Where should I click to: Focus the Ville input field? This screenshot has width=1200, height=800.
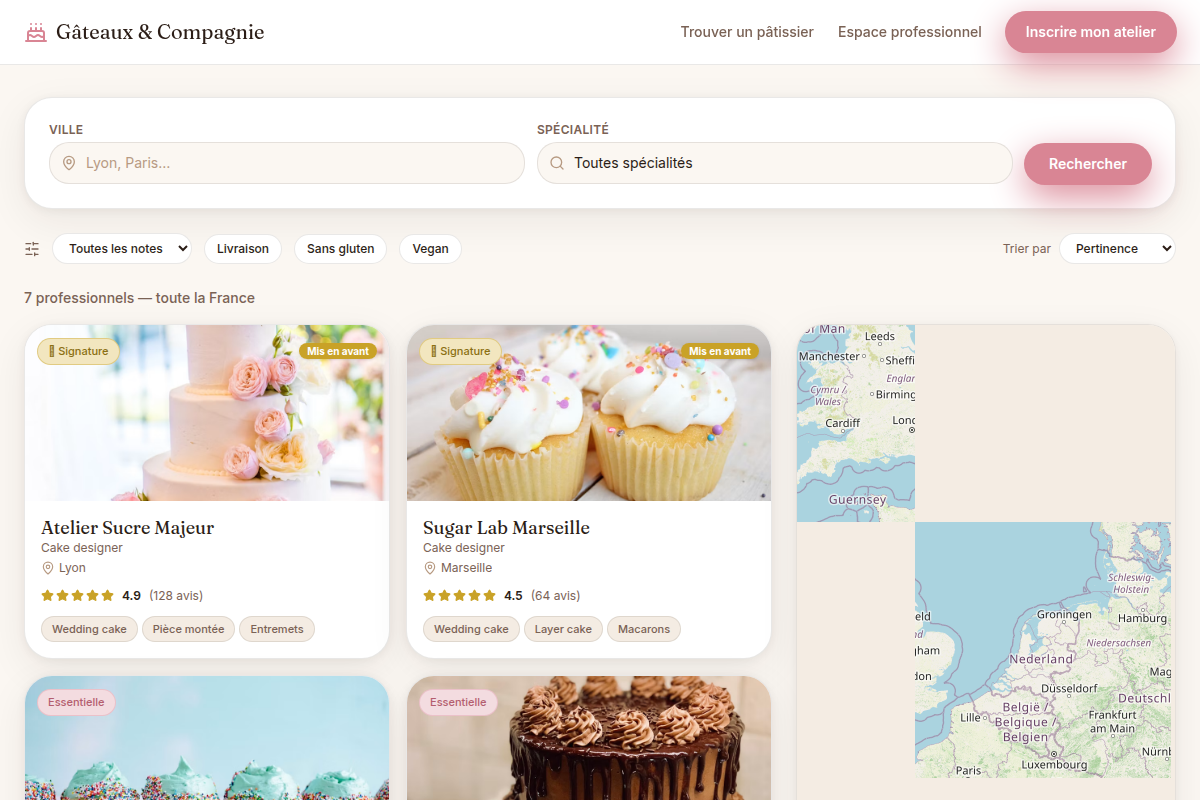click(287, 163)
